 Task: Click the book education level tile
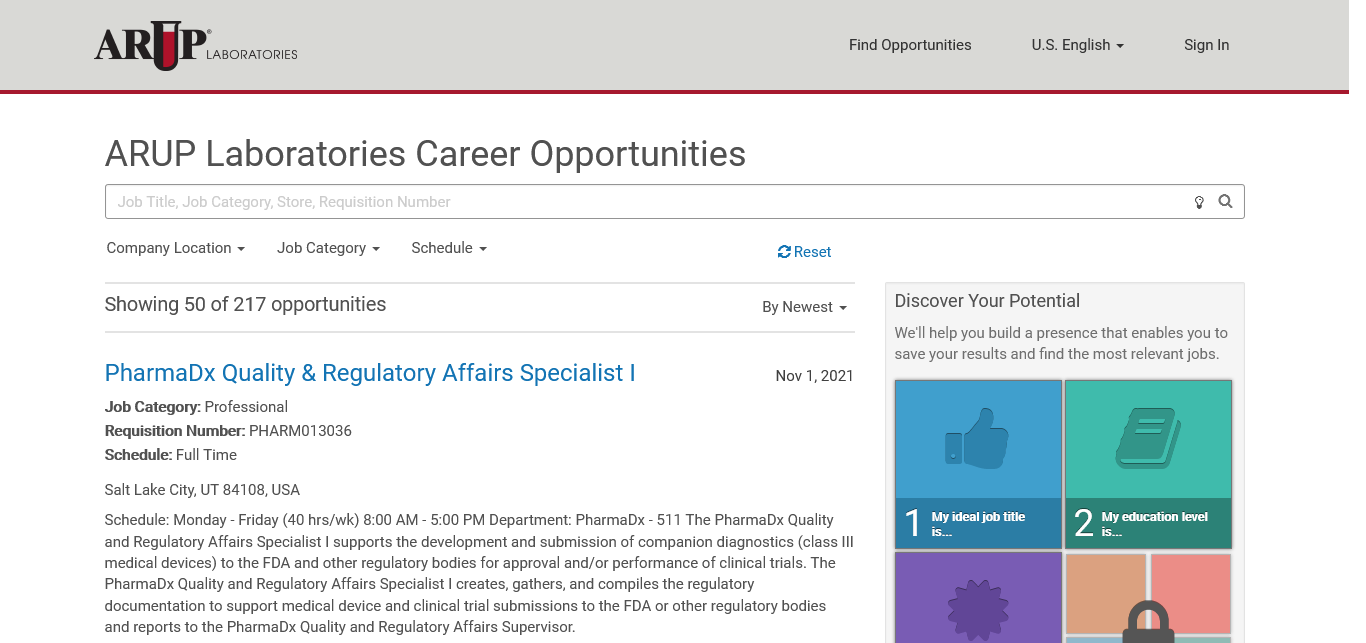point(1148,463)
